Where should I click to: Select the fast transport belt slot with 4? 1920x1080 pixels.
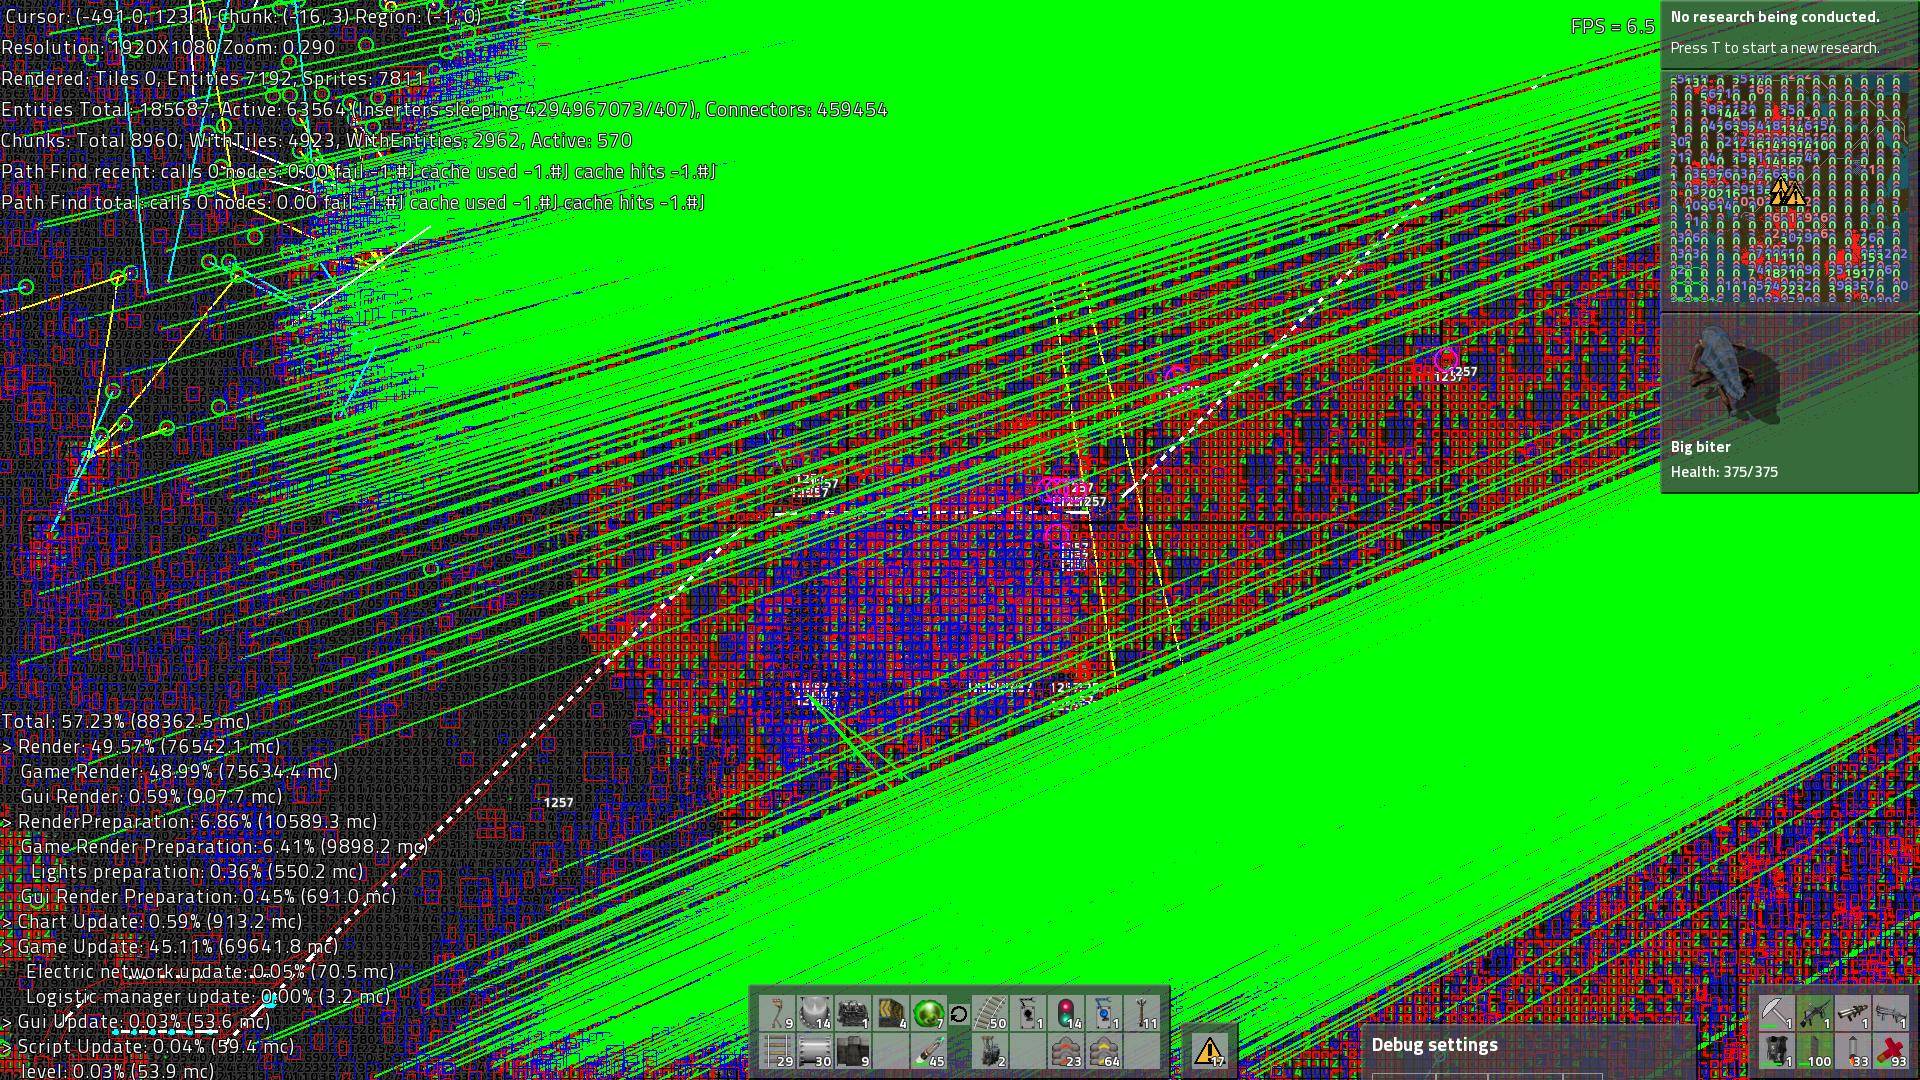[891, 1013]
